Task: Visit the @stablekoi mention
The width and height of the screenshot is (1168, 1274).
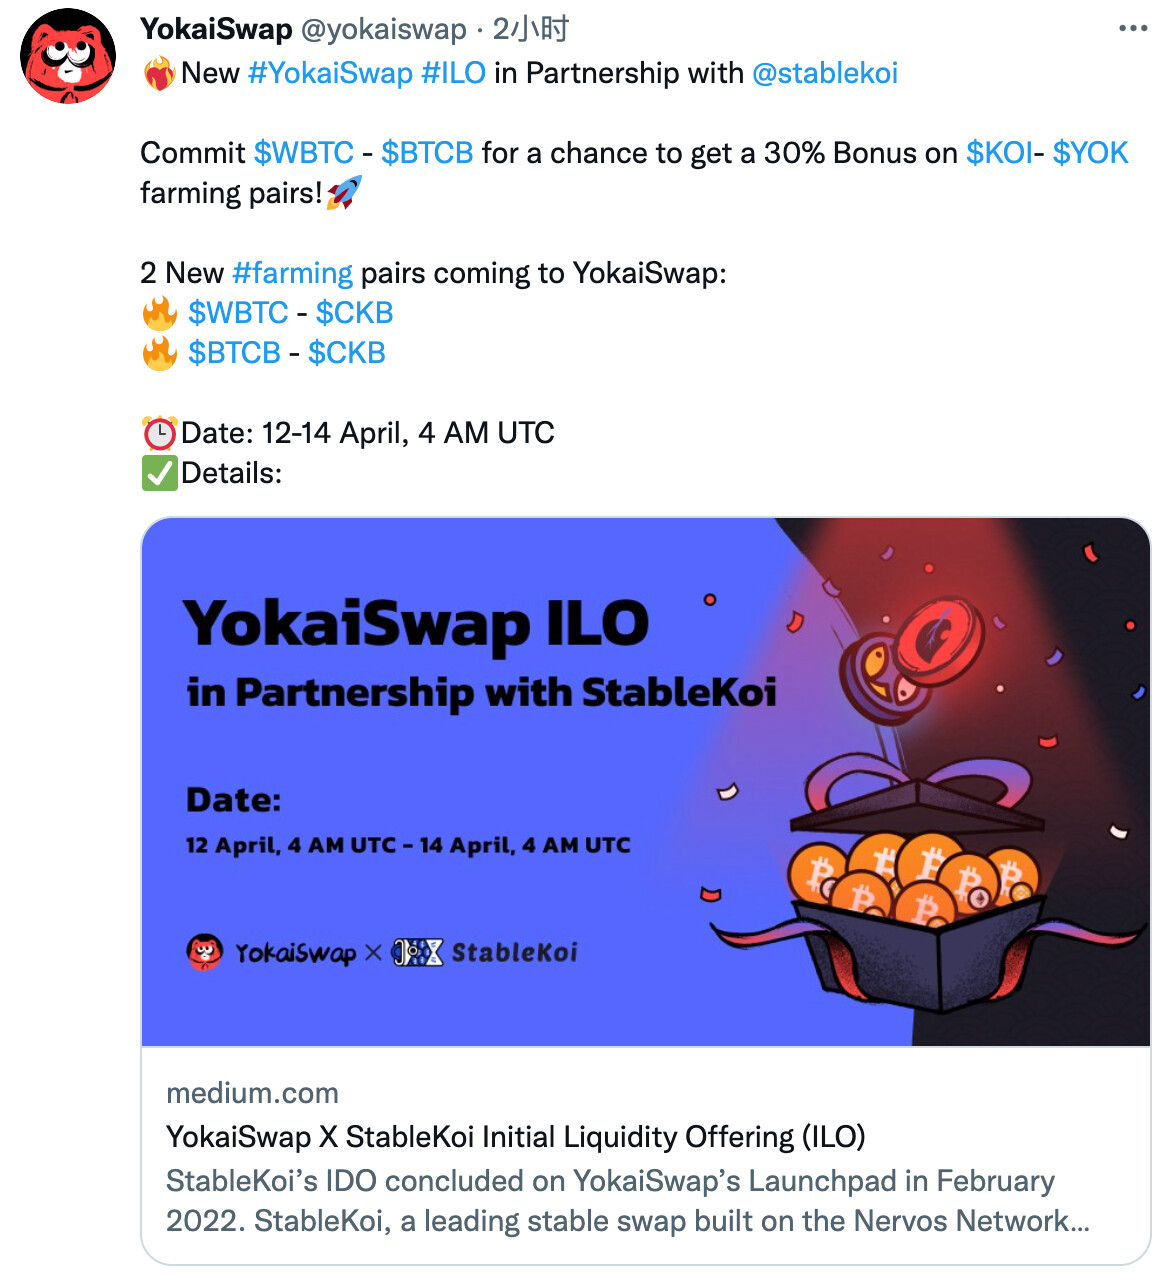Action: coord(824,73)
